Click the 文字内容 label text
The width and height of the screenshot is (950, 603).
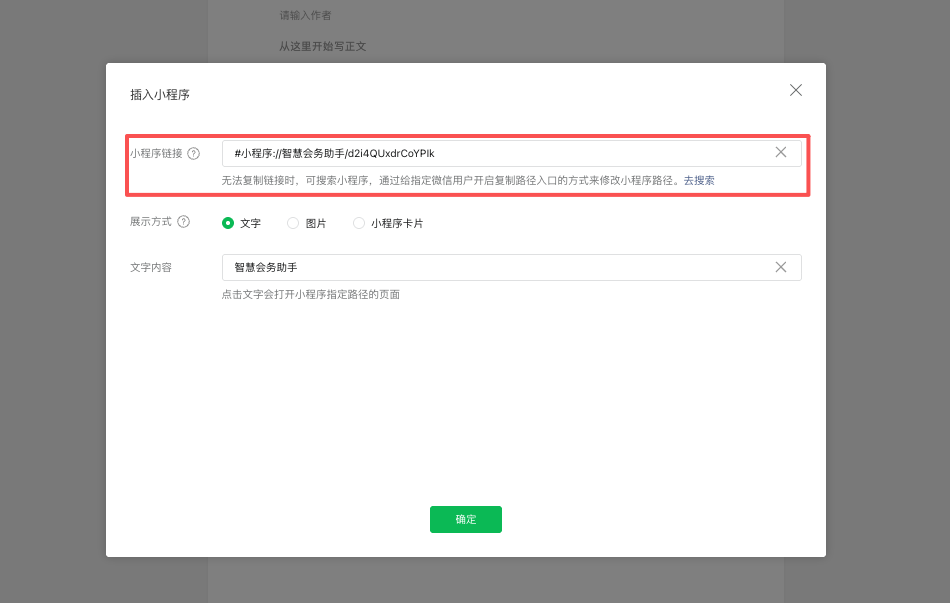[151, 268]
